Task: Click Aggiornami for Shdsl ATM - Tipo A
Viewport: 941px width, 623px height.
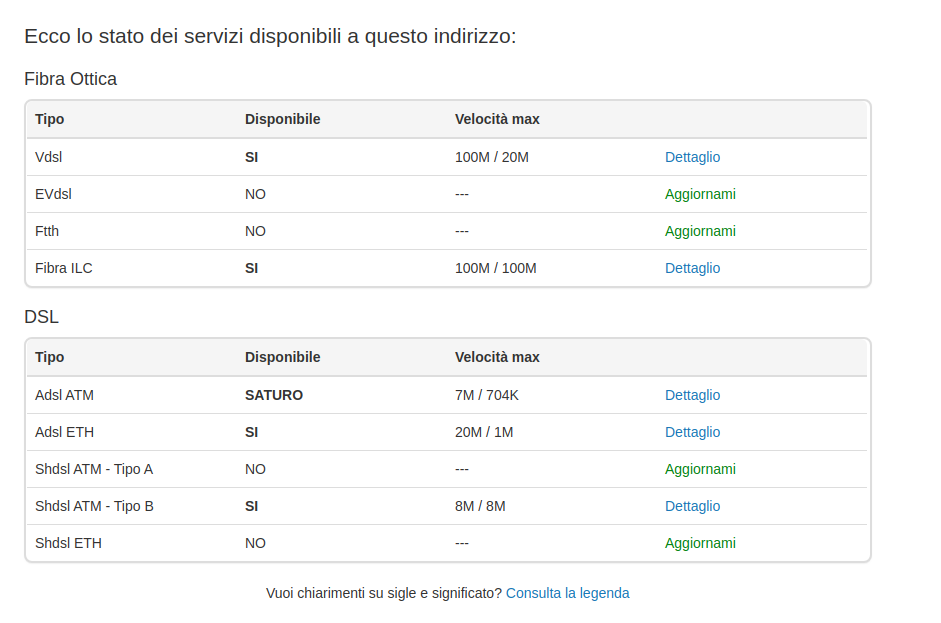Action: point(700,469)
